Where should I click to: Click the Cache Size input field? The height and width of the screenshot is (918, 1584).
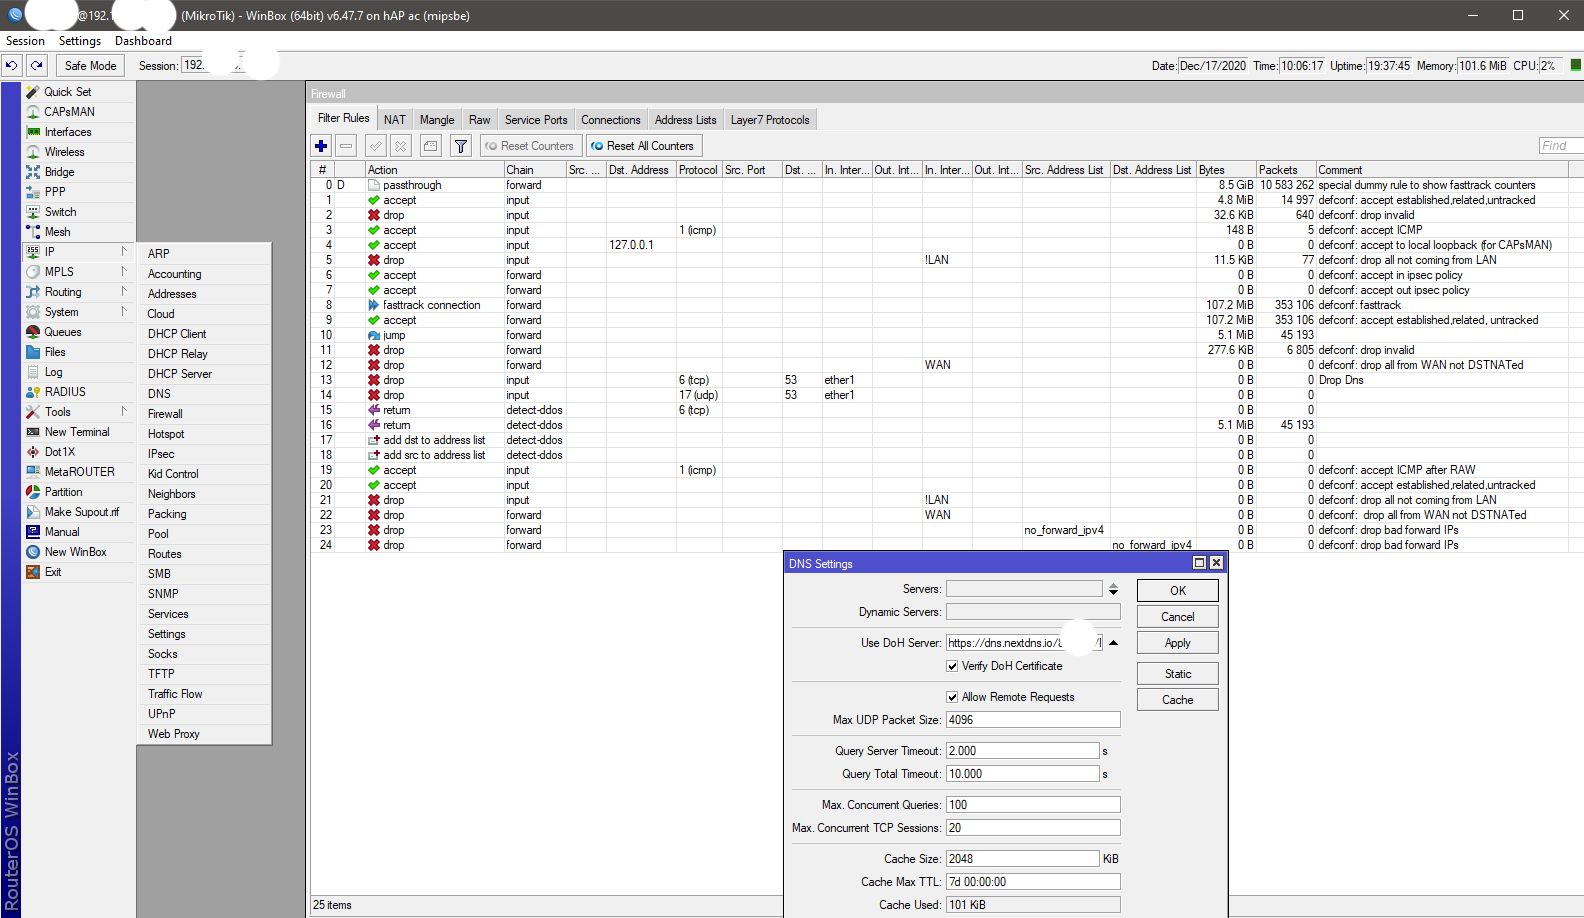point(1022,859)
